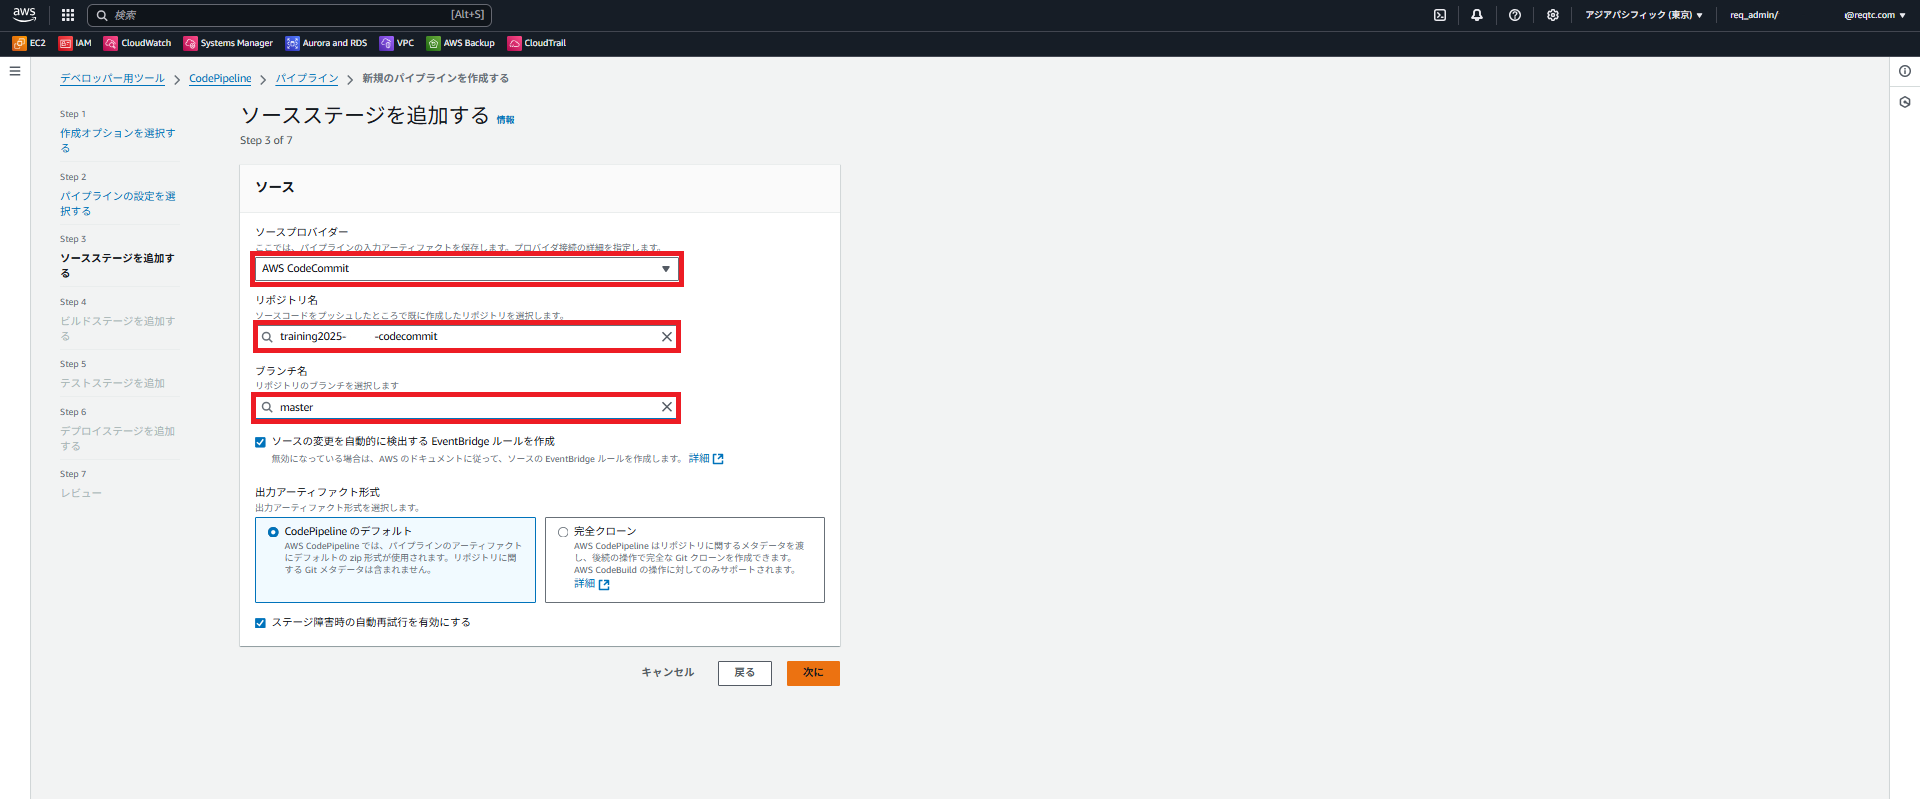The image size is (1920, 799).
Task: Open the CloudWatch shortcut
Action: coord(138,43)
